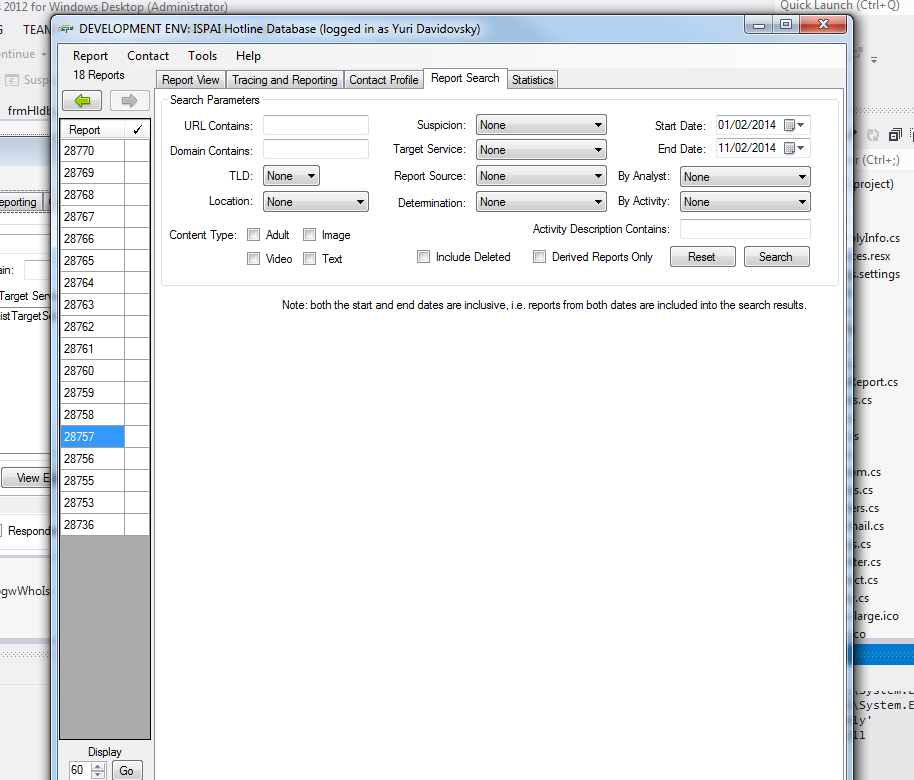
Task: Expand the Suspicion dropdown
Action: [x=541, y=125]
